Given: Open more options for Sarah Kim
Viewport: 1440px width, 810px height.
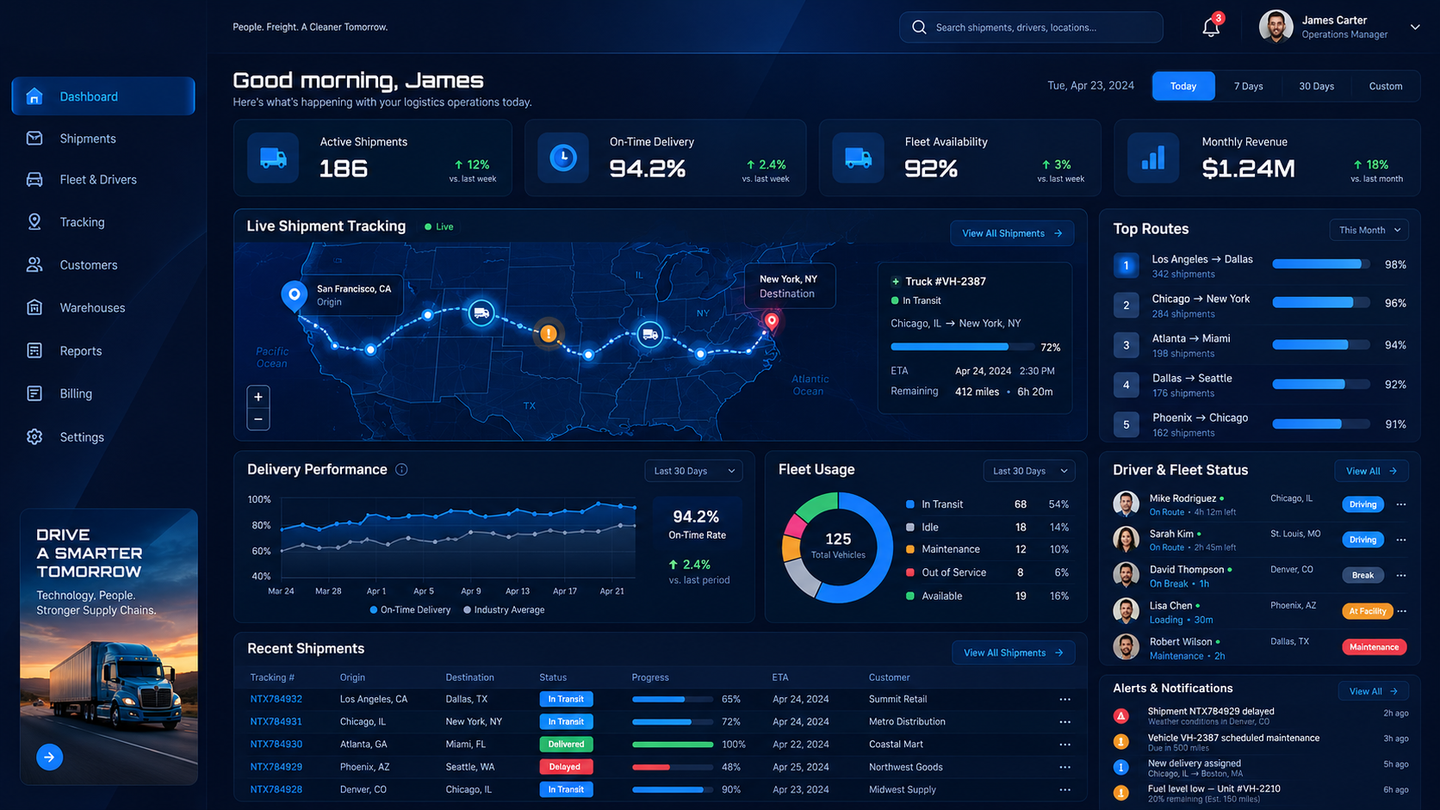Looking at the screenshot, I should pos(1401,540).
